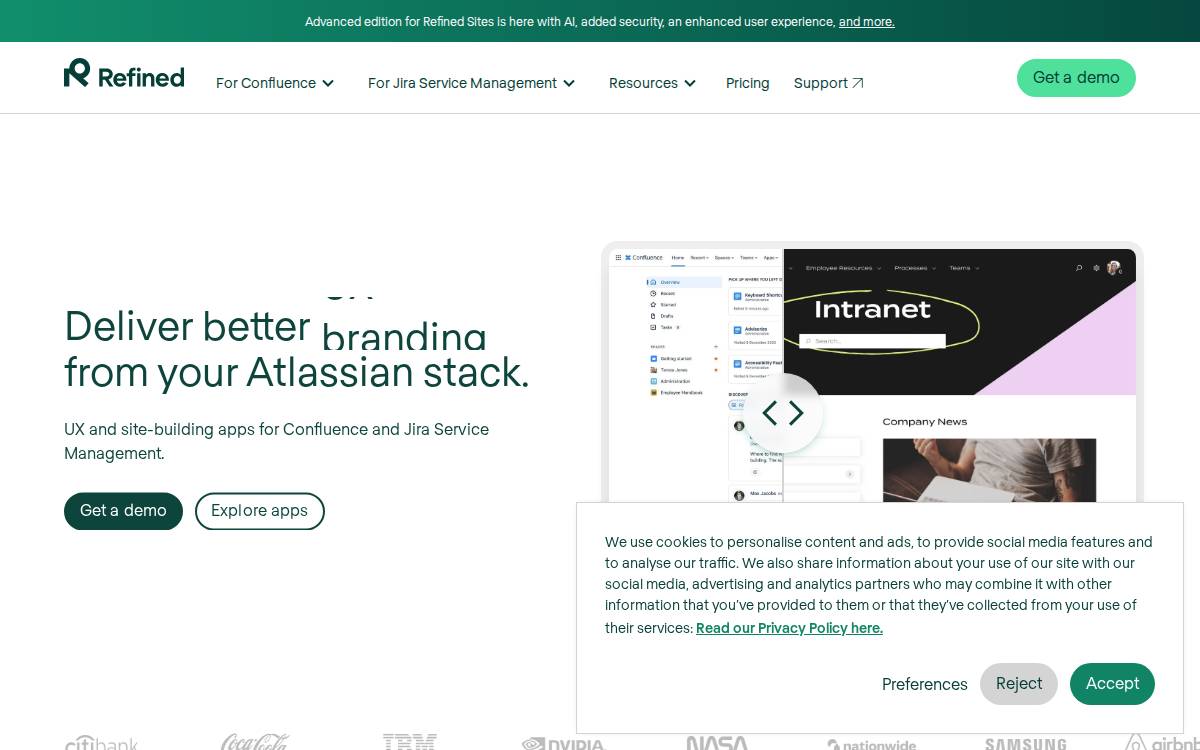Click the Coca-Cola logo
This screenshot has height=750, width=1200.
click(255, 742)
